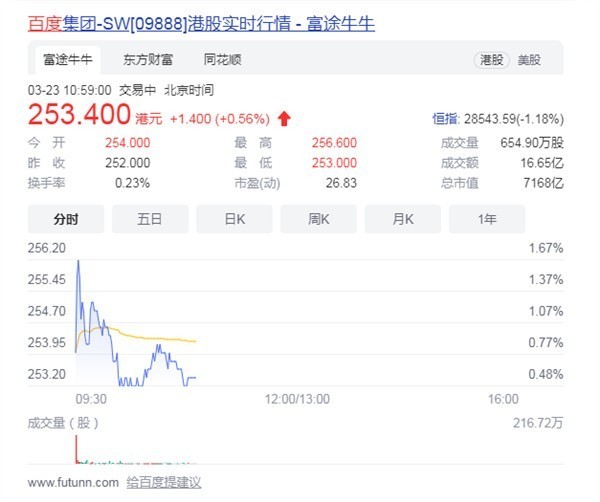Image resolution: width=600 pixels, height=502 pixels.
Task: Switch to the 同花顺 source tab
Action: [223, 60]
